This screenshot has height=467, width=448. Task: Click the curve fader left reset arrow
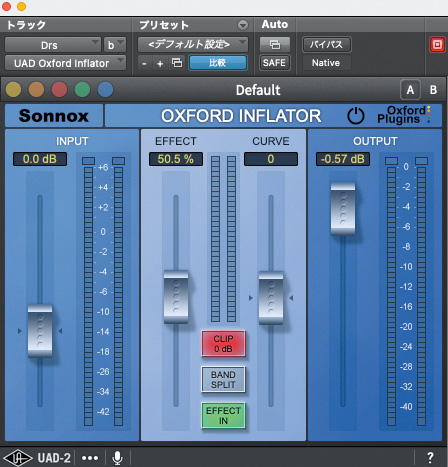pyautogui.click(x=251, y=298)
